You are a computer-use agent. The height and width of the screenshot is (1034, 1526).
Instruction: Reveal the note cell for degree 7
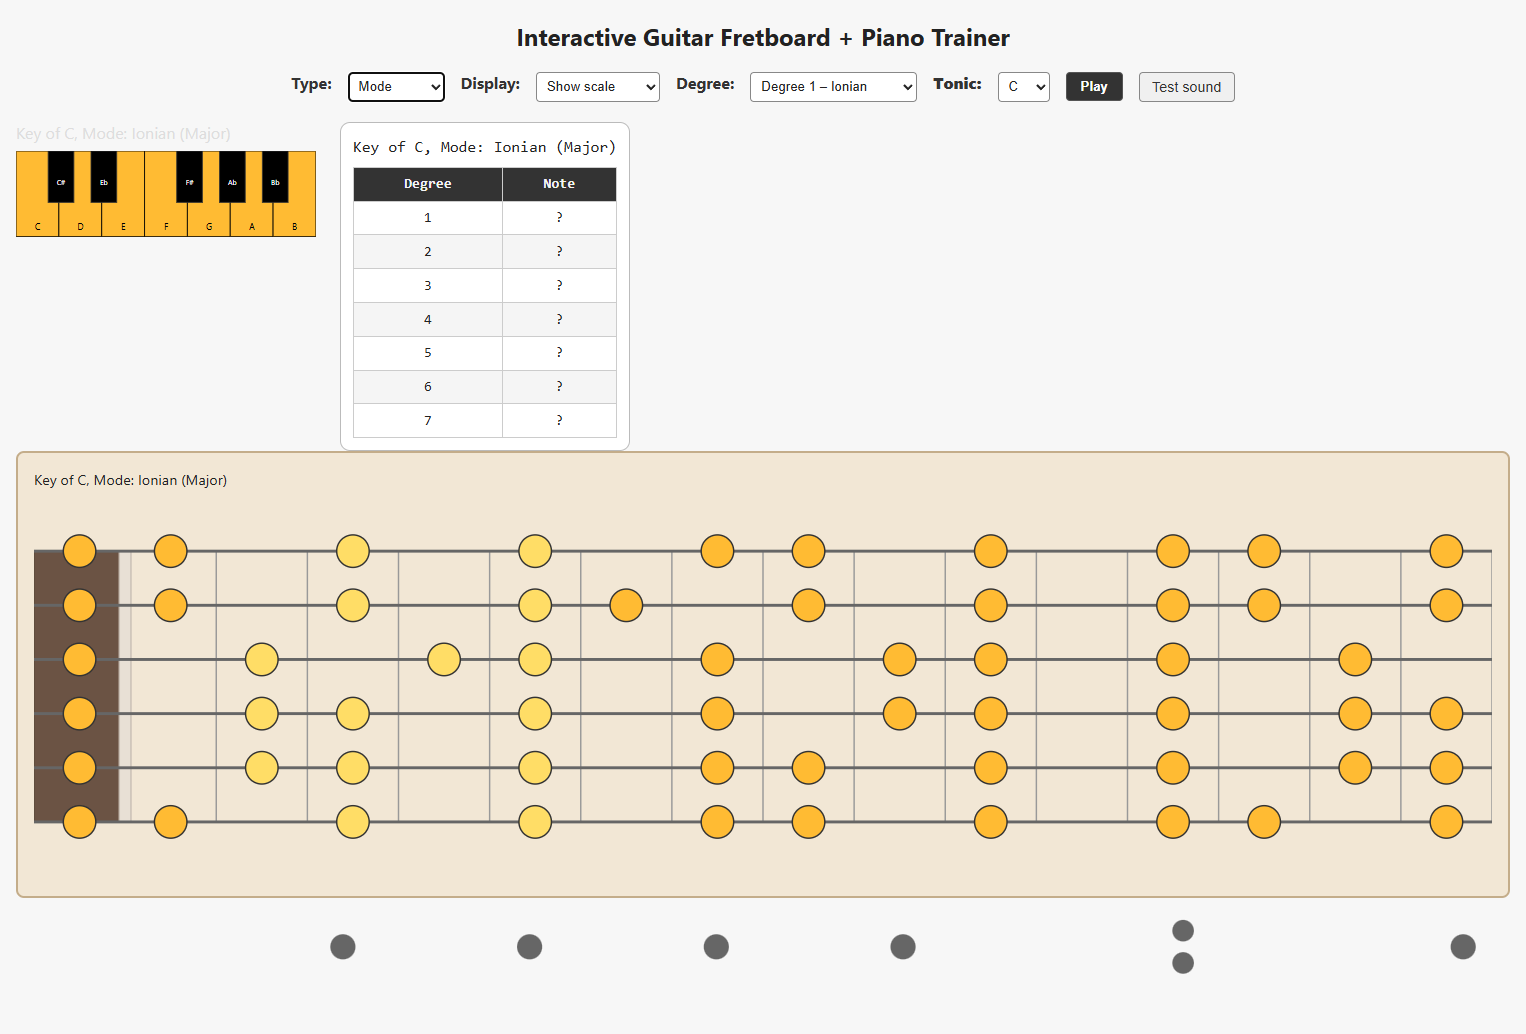point(559,421)
